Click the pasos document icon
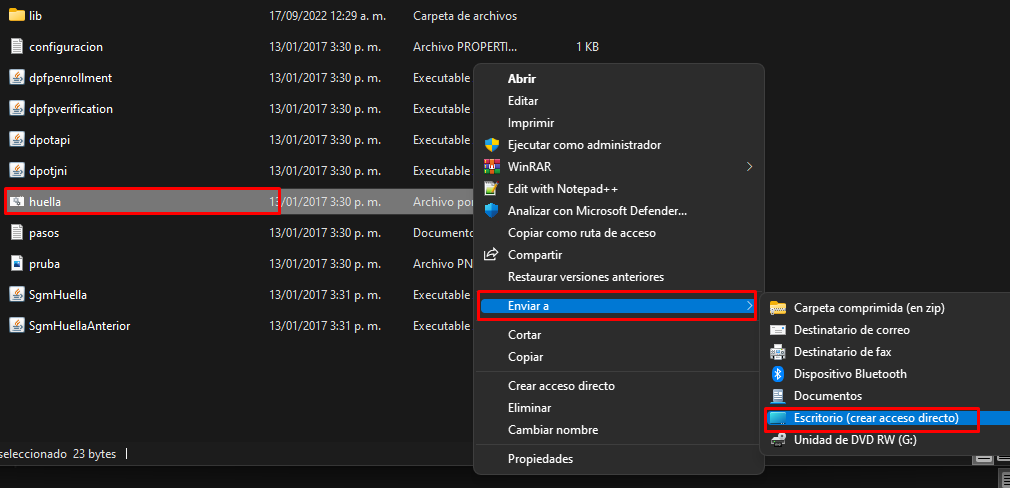This screenshot has width=1010, height=488. [x=17, y=232]
